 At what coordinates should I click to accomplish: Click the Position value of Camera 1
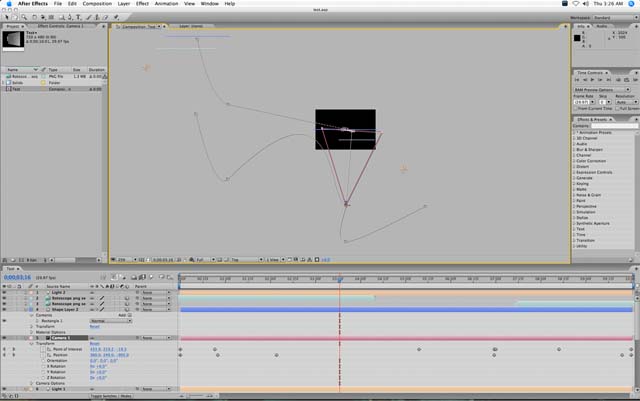(x=109, y=355)
